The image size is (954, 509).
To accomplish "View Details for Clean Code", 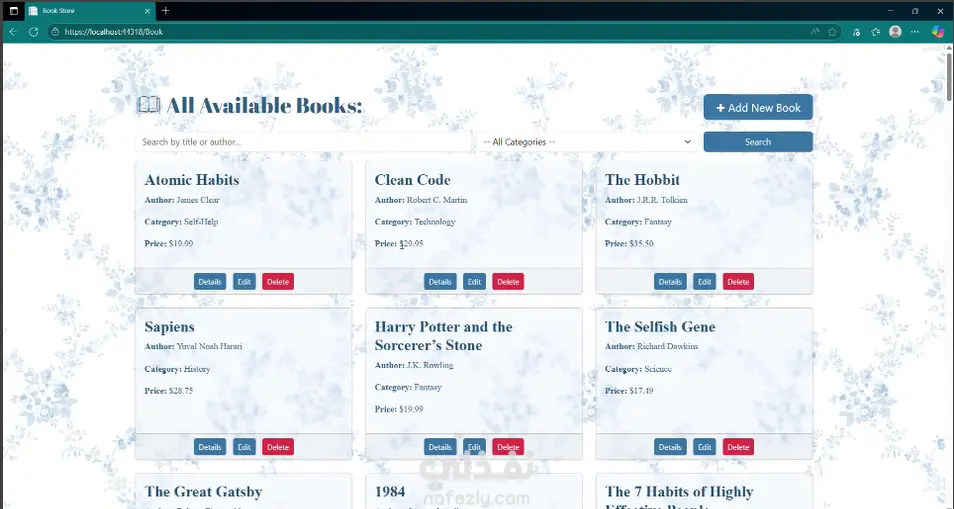I will pyautogui.click(x=440, y=282).
